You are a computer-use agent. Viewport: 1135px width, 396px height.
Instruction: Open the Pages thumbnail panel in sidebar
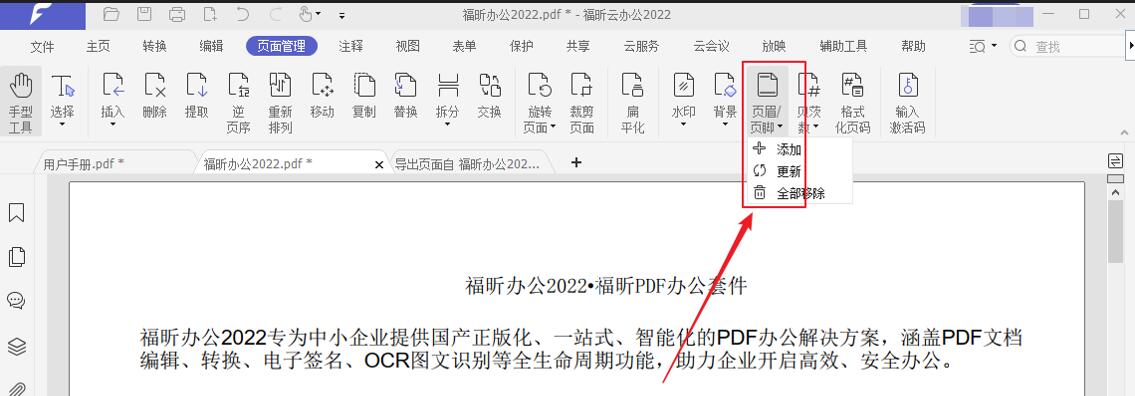click(16, 256)
